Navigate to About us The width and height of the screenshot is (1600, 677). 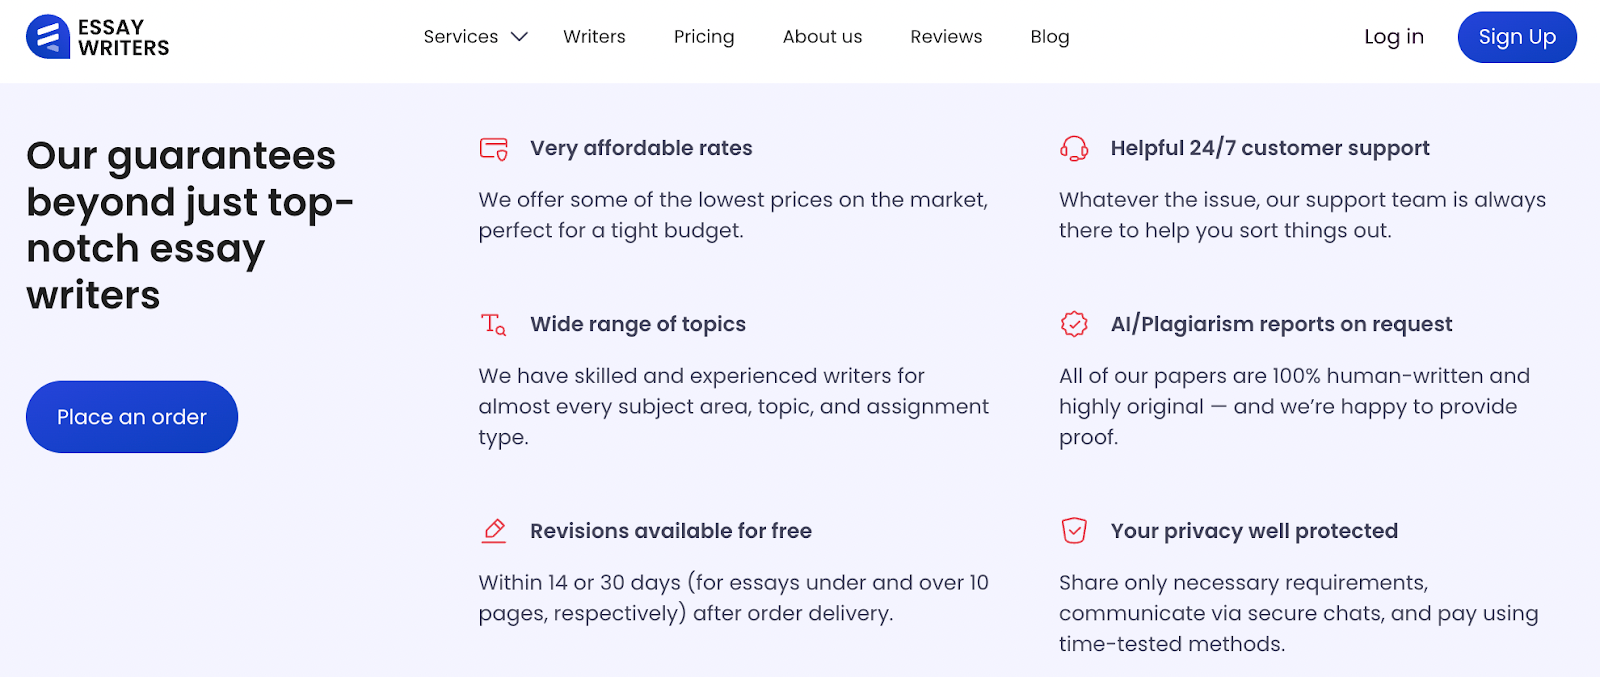[x=822, y=37]
